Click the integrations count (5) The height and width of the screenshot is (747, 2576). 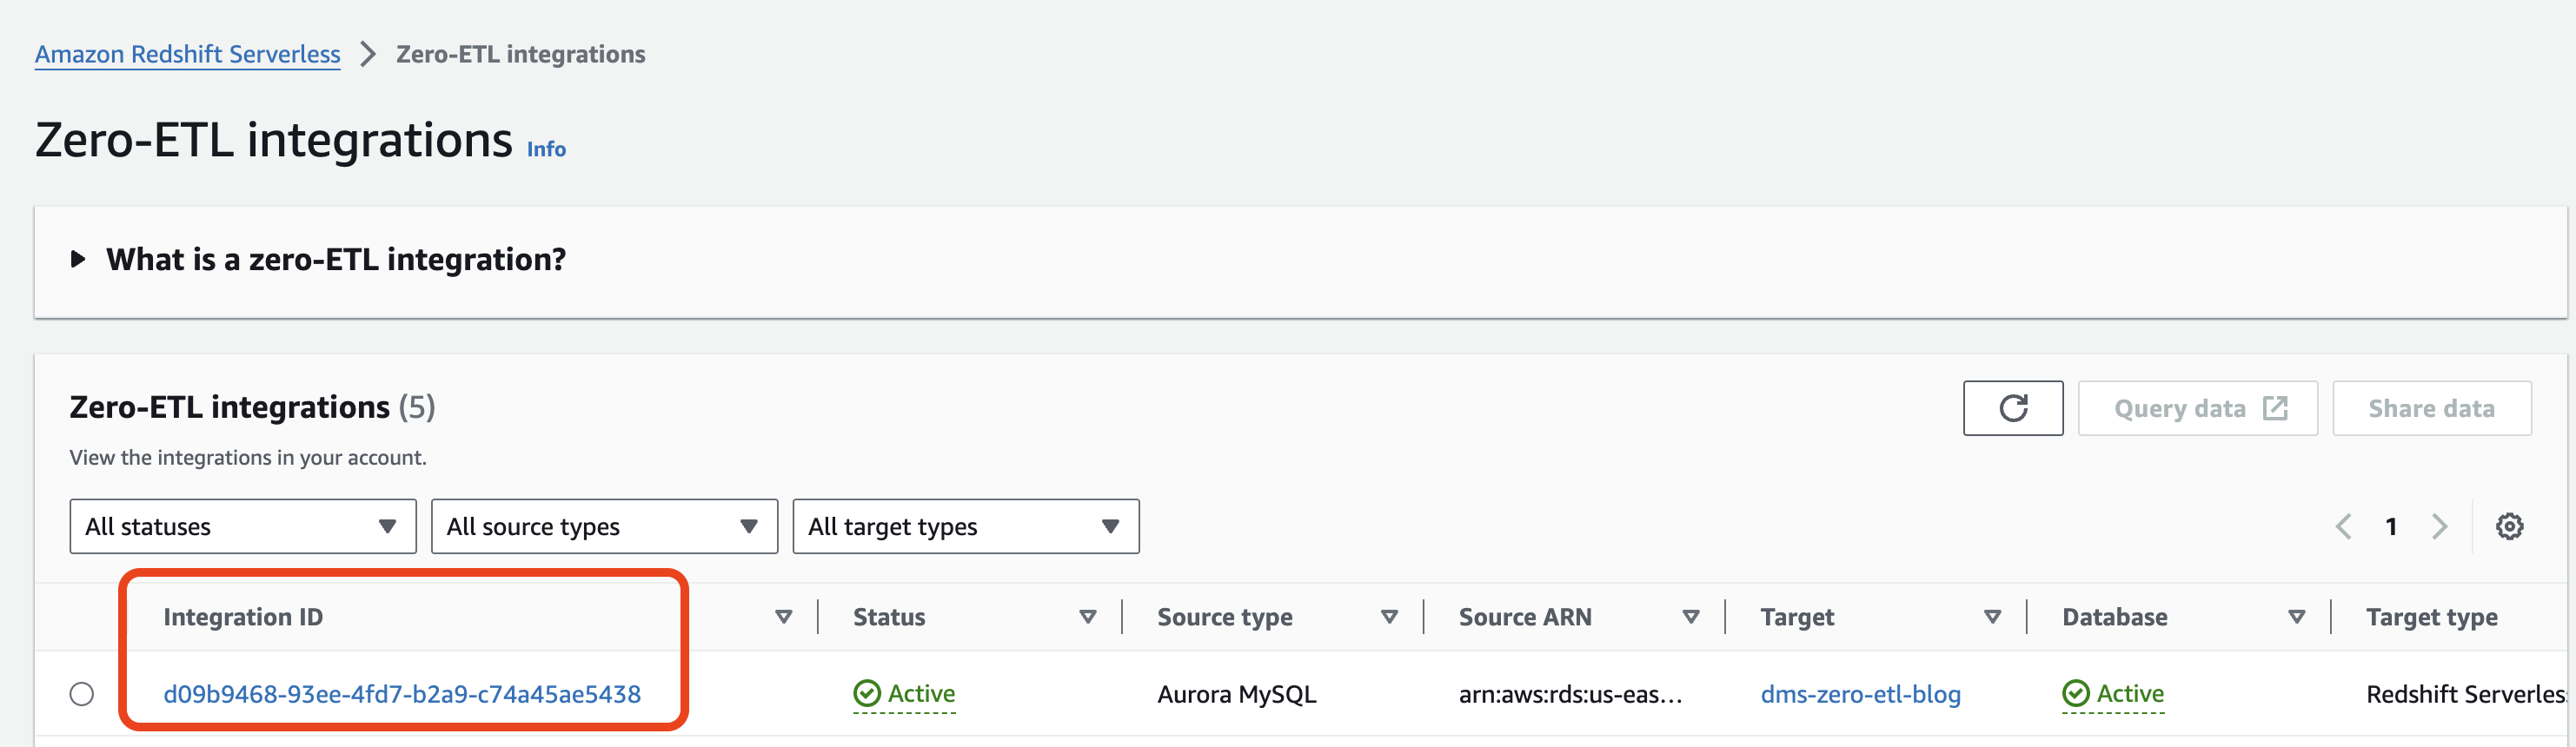coord(417,407)
